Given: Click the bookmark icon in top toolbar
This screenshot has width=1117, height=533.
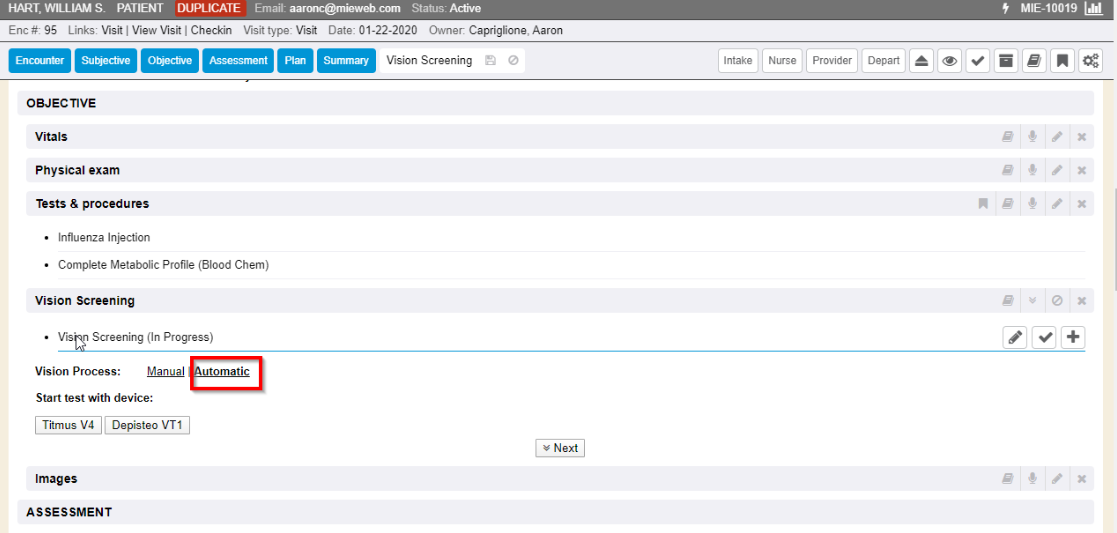Looking at the screenshot, I should 1062,61.
